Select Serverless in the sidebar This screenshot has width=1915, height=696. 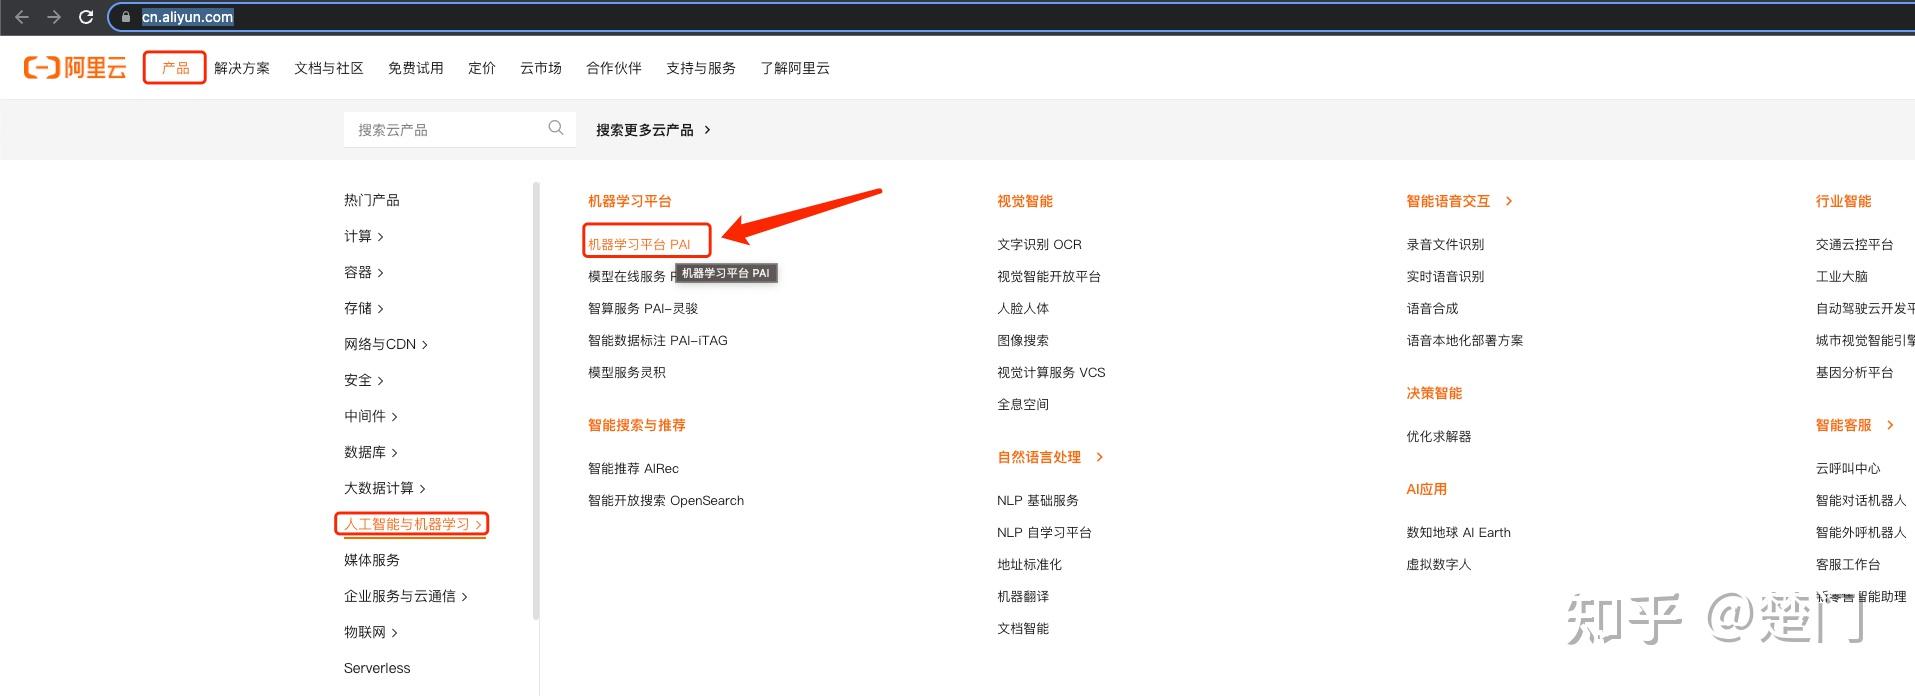tap(377, 668)
